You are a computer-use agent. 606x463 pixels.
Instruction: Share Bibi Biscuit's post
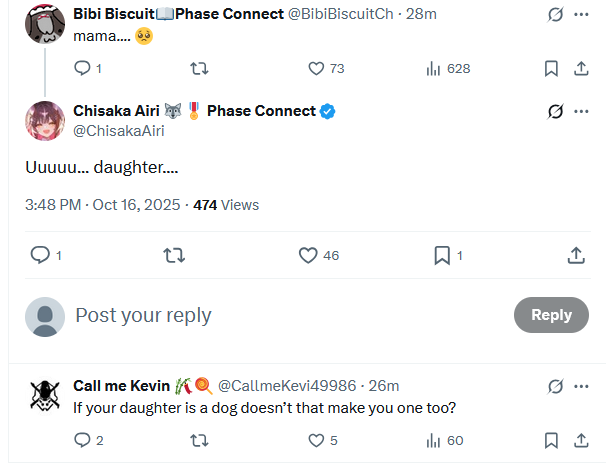click(580, 68)
